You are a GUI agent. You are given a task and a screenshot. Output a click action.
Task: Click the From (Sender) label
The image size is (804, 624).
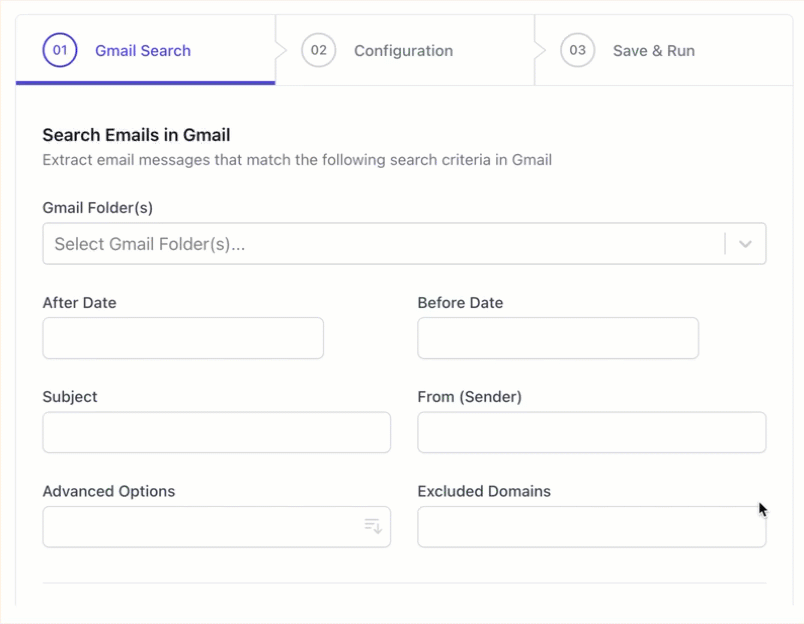click(x=469, y=397)
